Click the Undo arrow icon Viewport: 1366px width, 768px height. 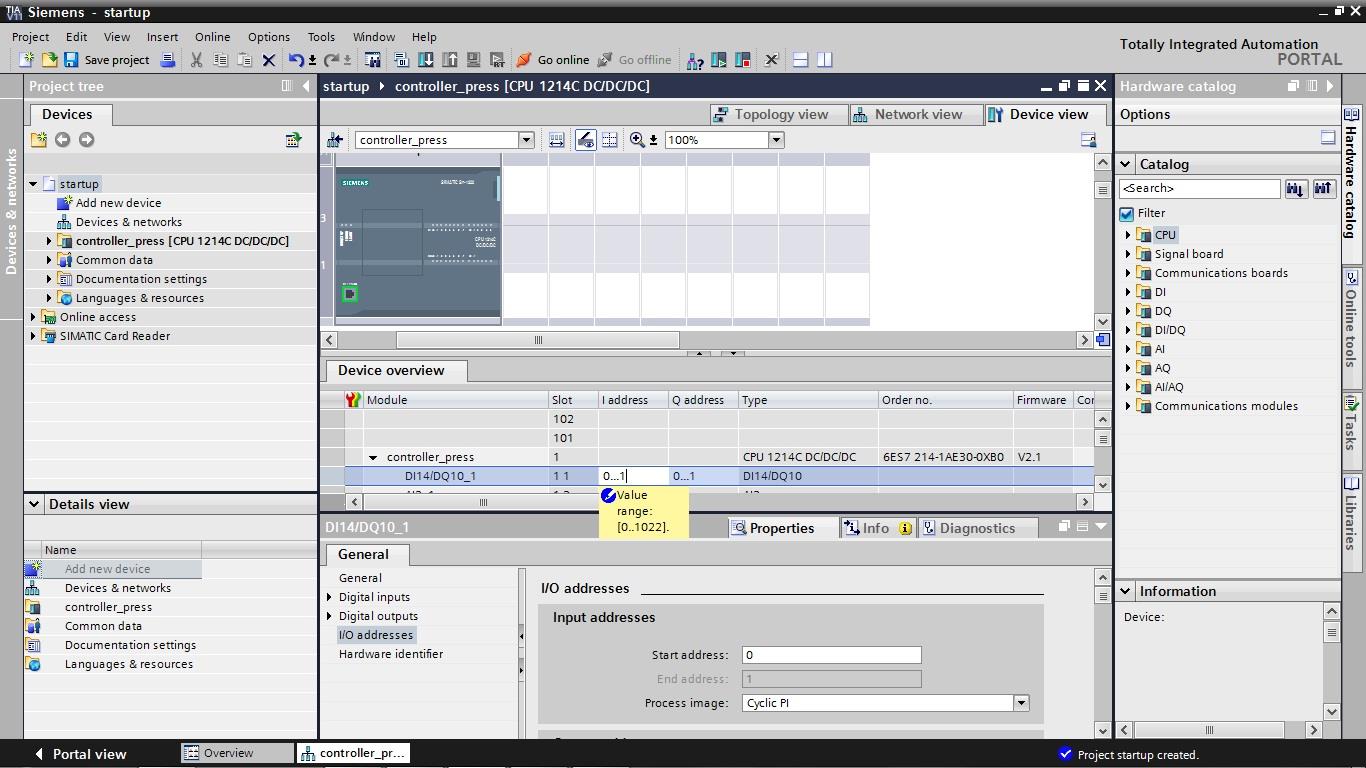(296, 60)
